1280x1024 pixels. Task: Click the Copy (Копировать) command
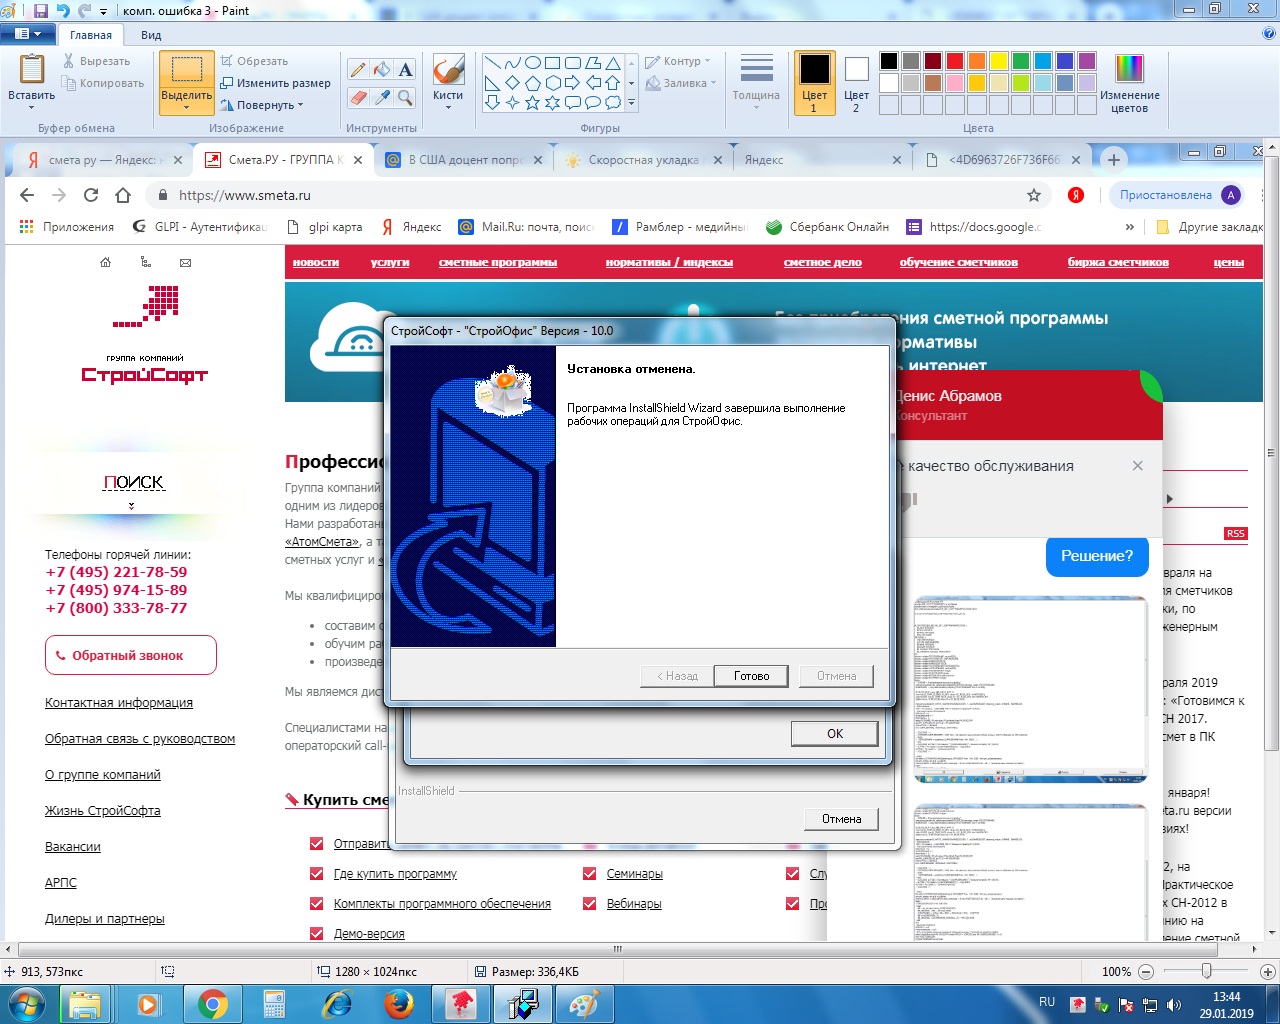(x=103, y=83)
